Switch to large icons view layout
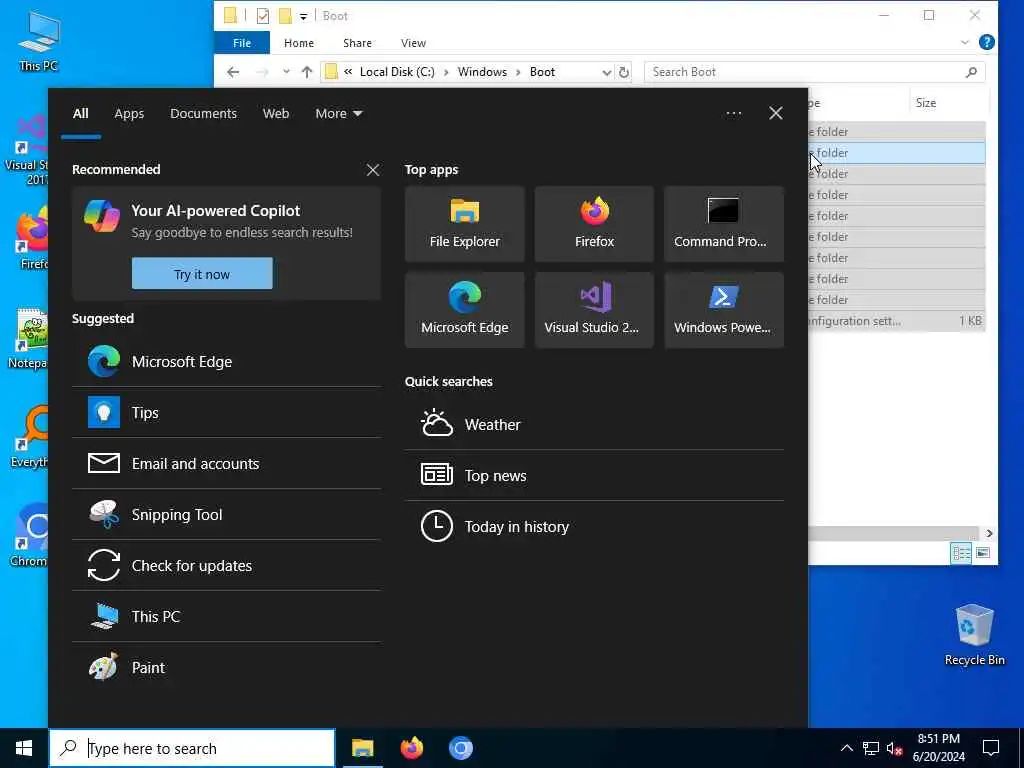This screenshot has height=768, width=1024. (982, 553)
